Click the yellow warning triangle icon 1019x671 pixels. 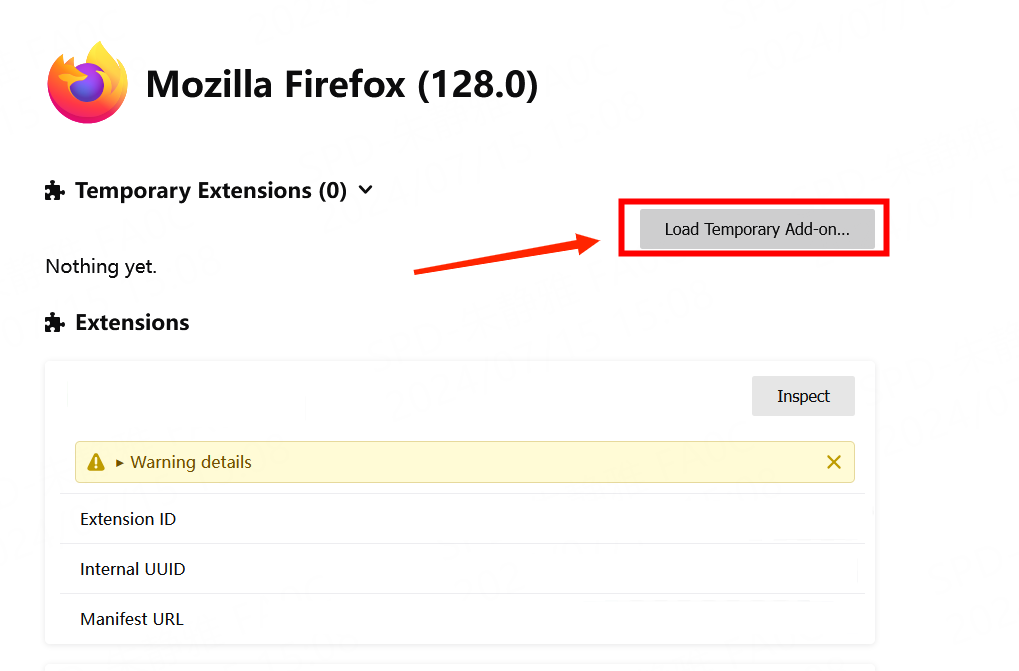[x=96, y=462]
